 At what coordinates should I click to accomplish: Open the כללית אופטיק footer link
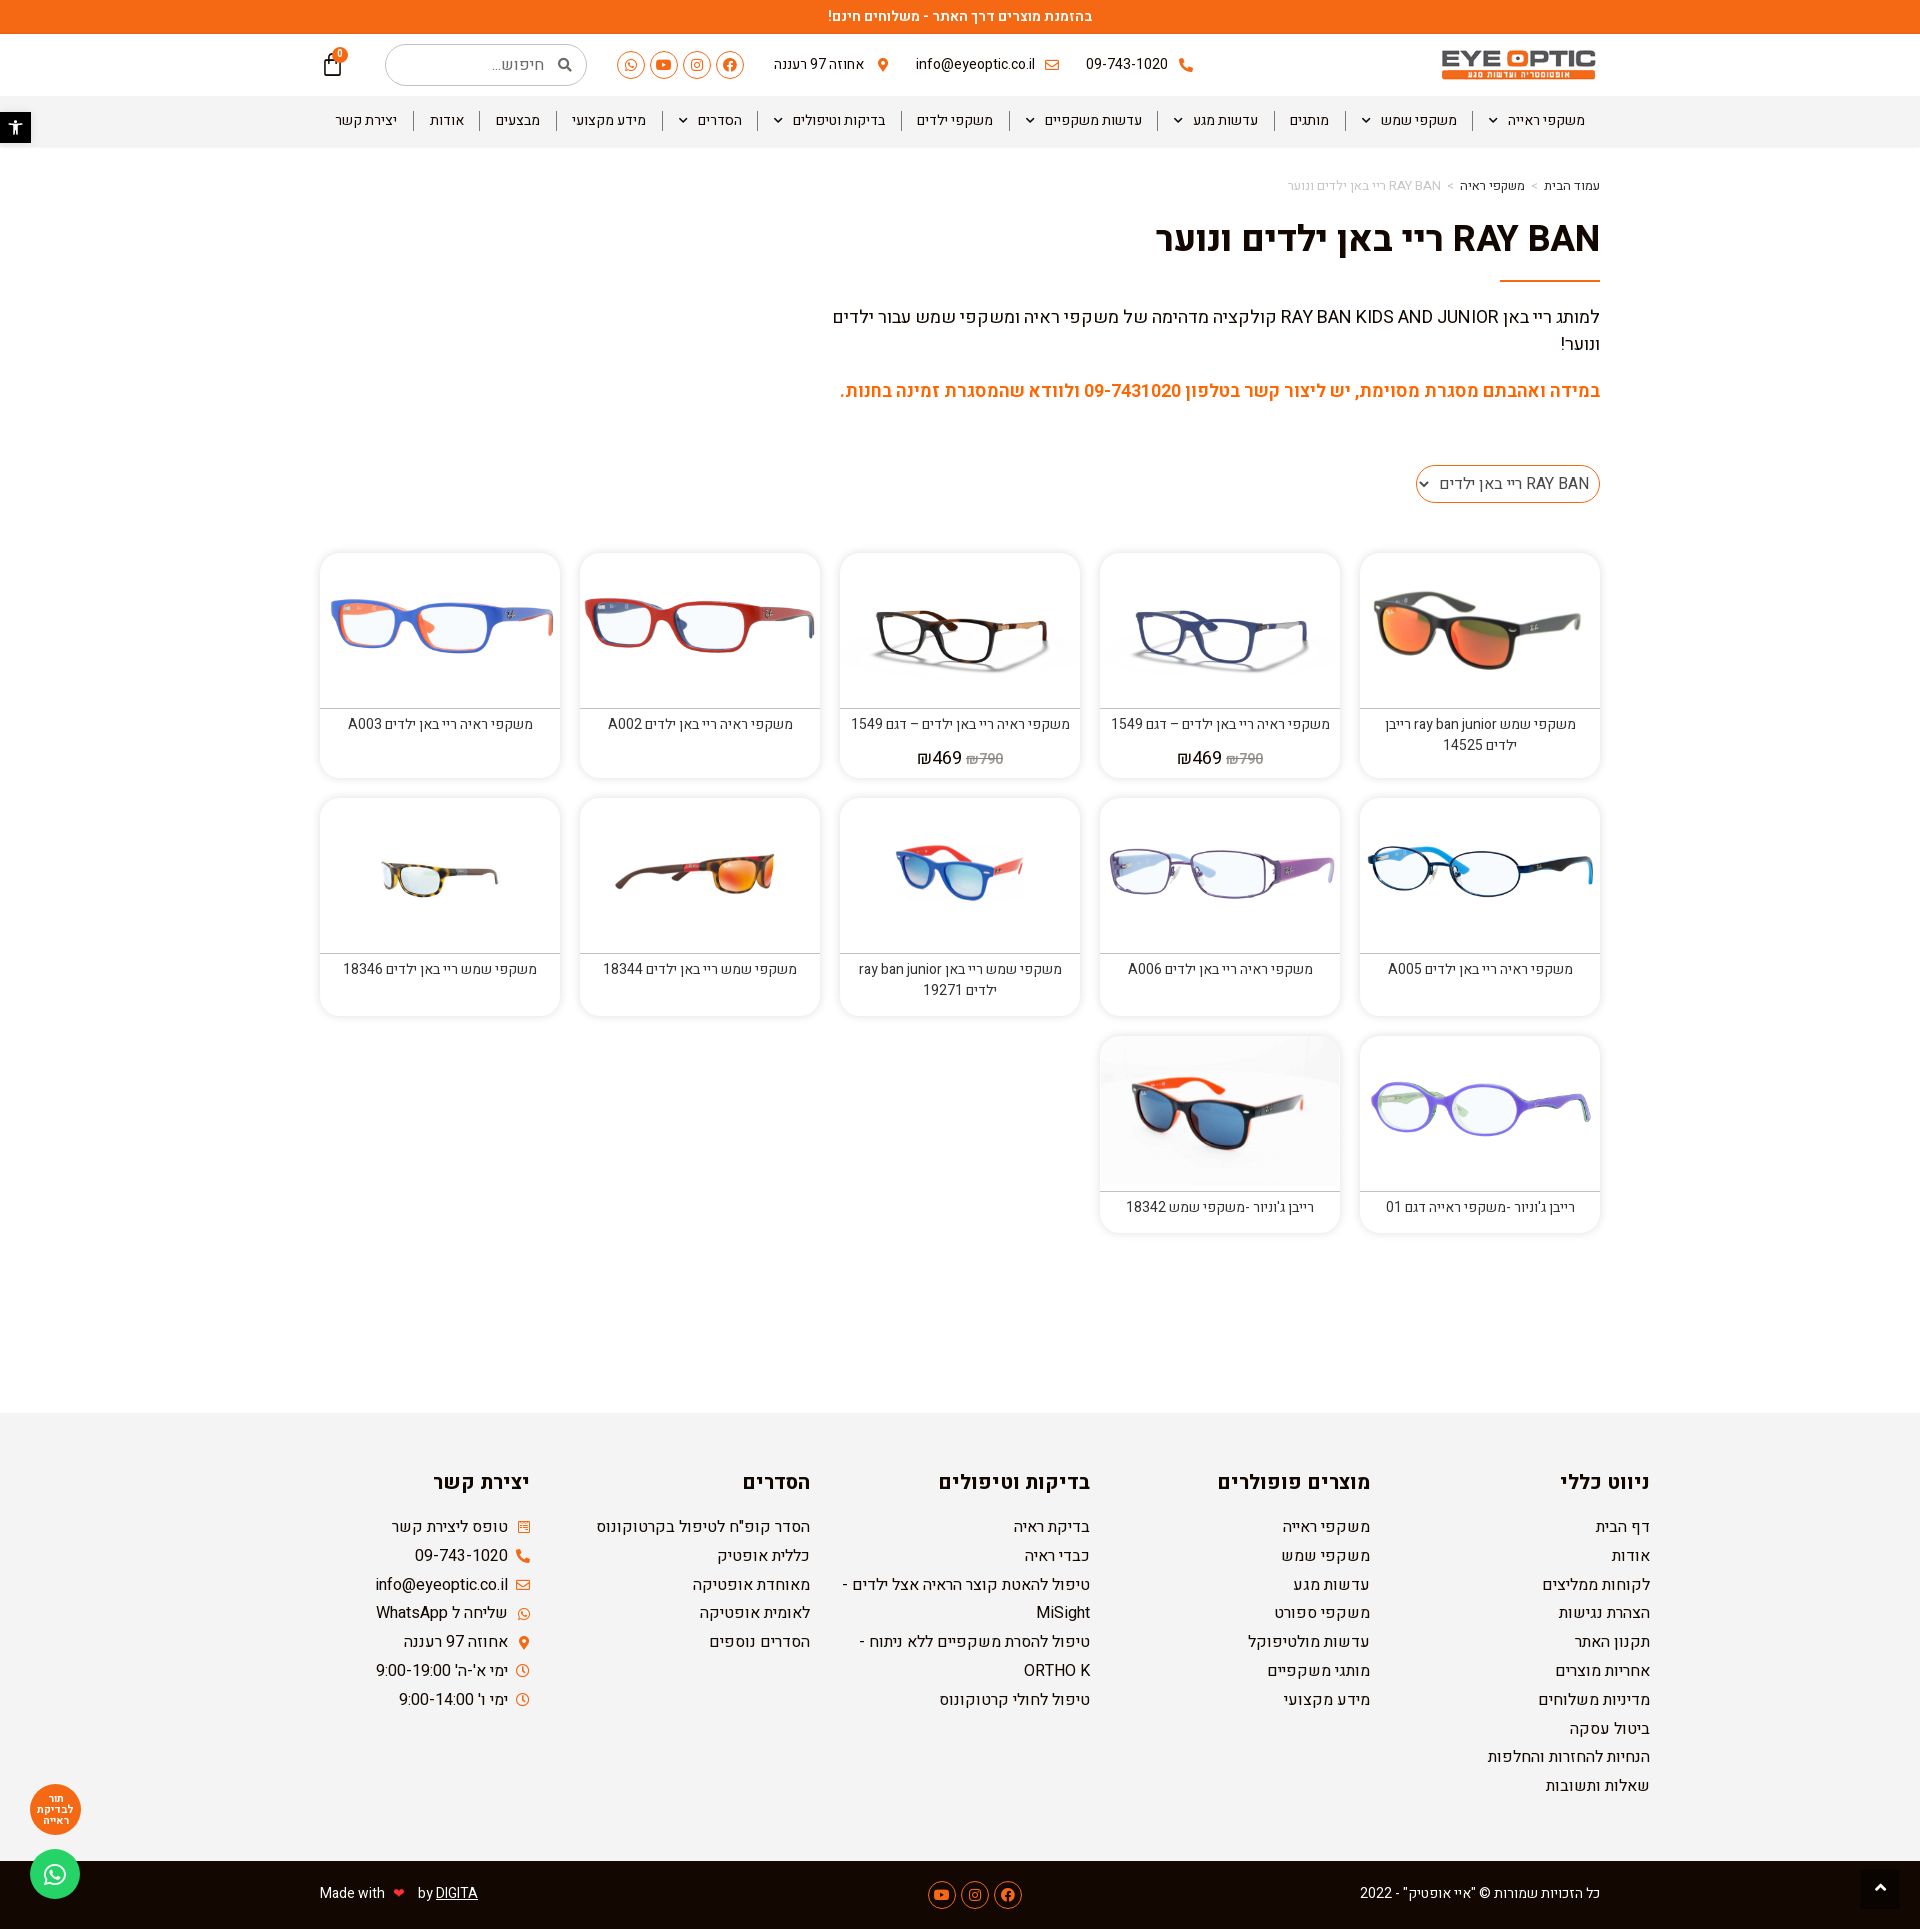(763, 1556)
